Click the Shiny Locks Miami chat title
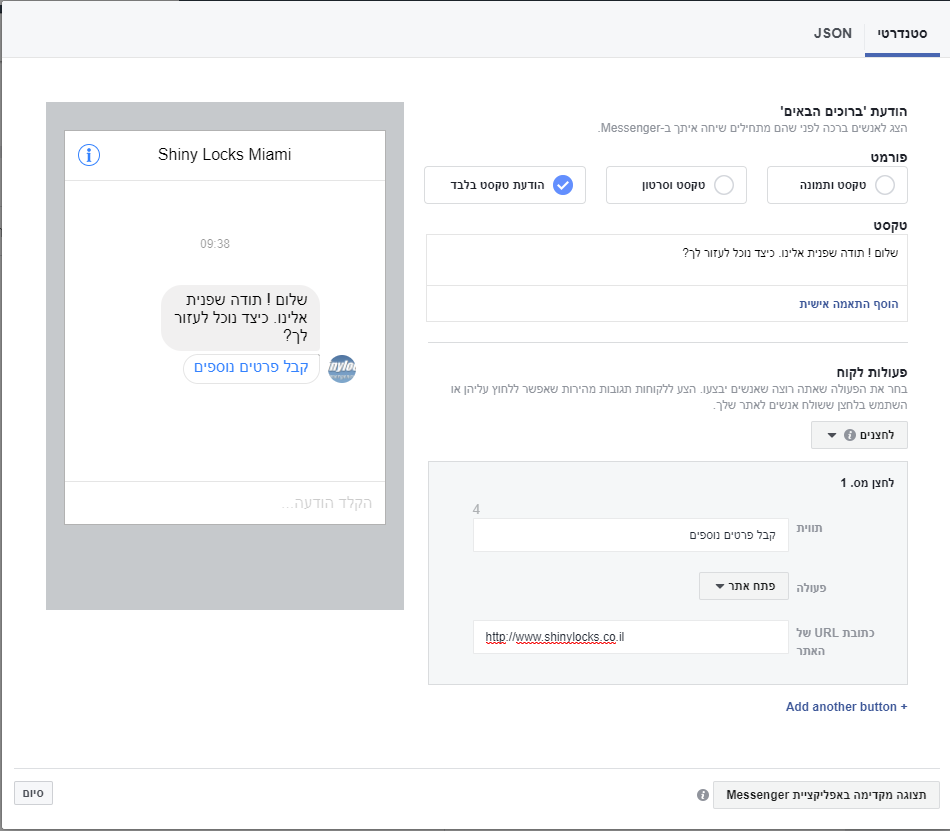The width and height of the screenshot is (950, 831). point(225,154)
